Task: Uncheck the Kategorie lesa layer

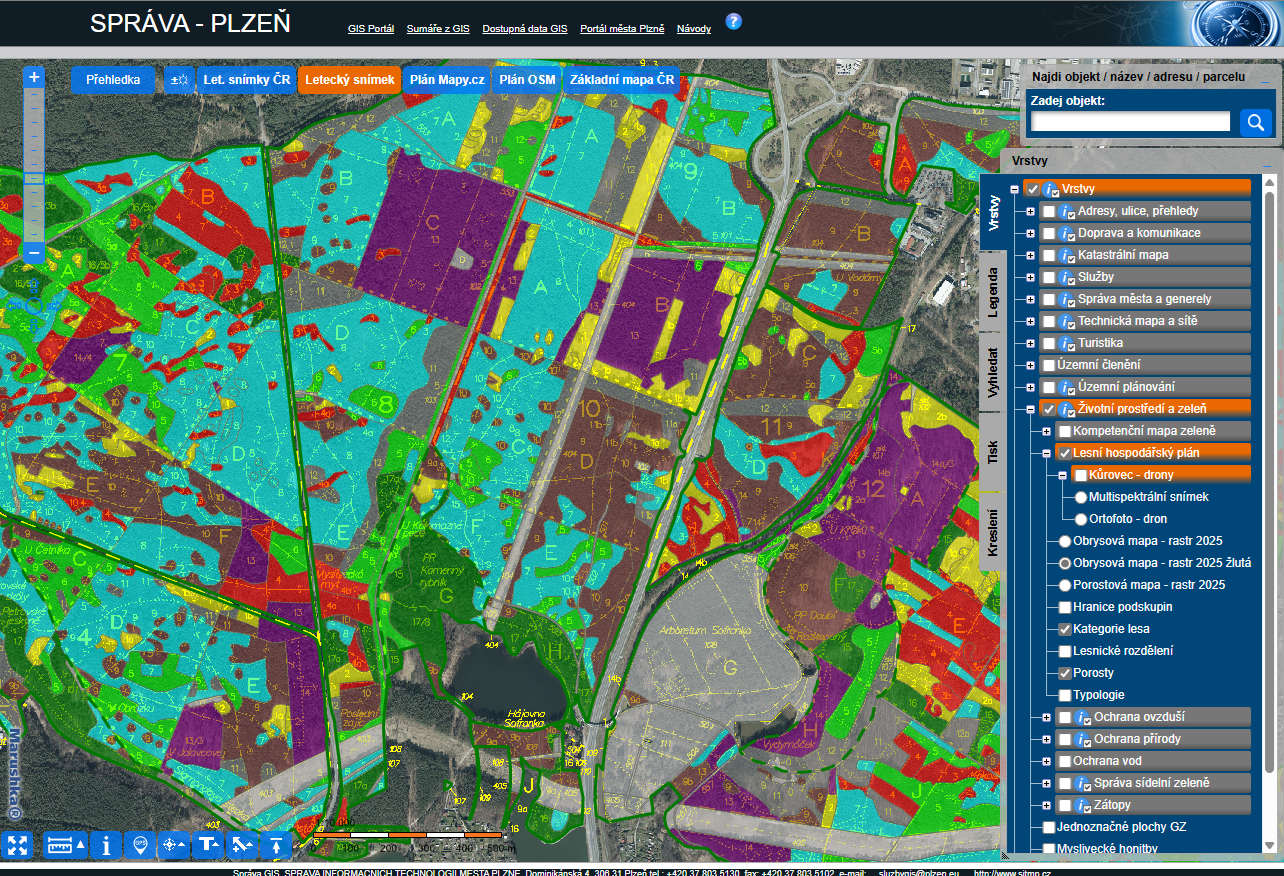Action: tap(1065, 629)
